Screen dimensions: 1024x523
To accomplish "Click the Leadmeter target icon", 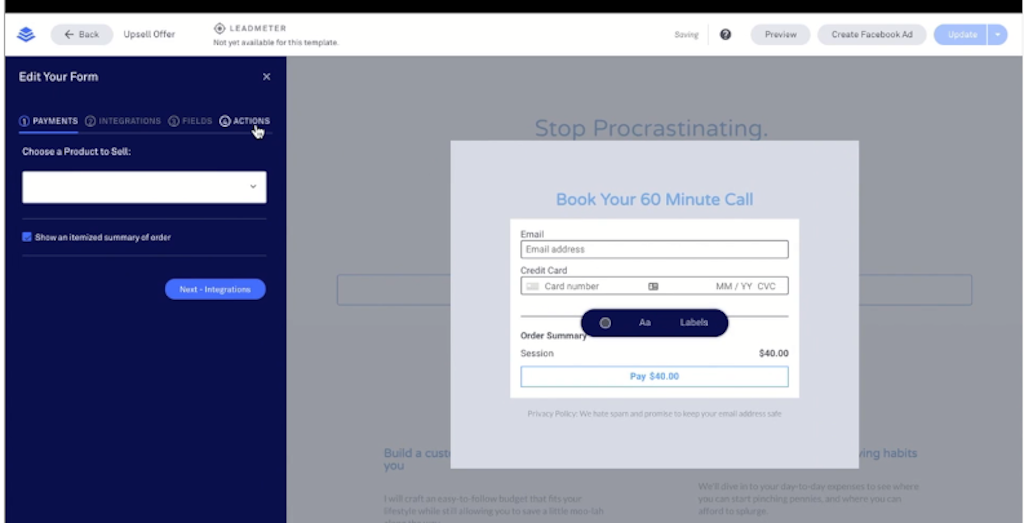I will tap(219, 29).
